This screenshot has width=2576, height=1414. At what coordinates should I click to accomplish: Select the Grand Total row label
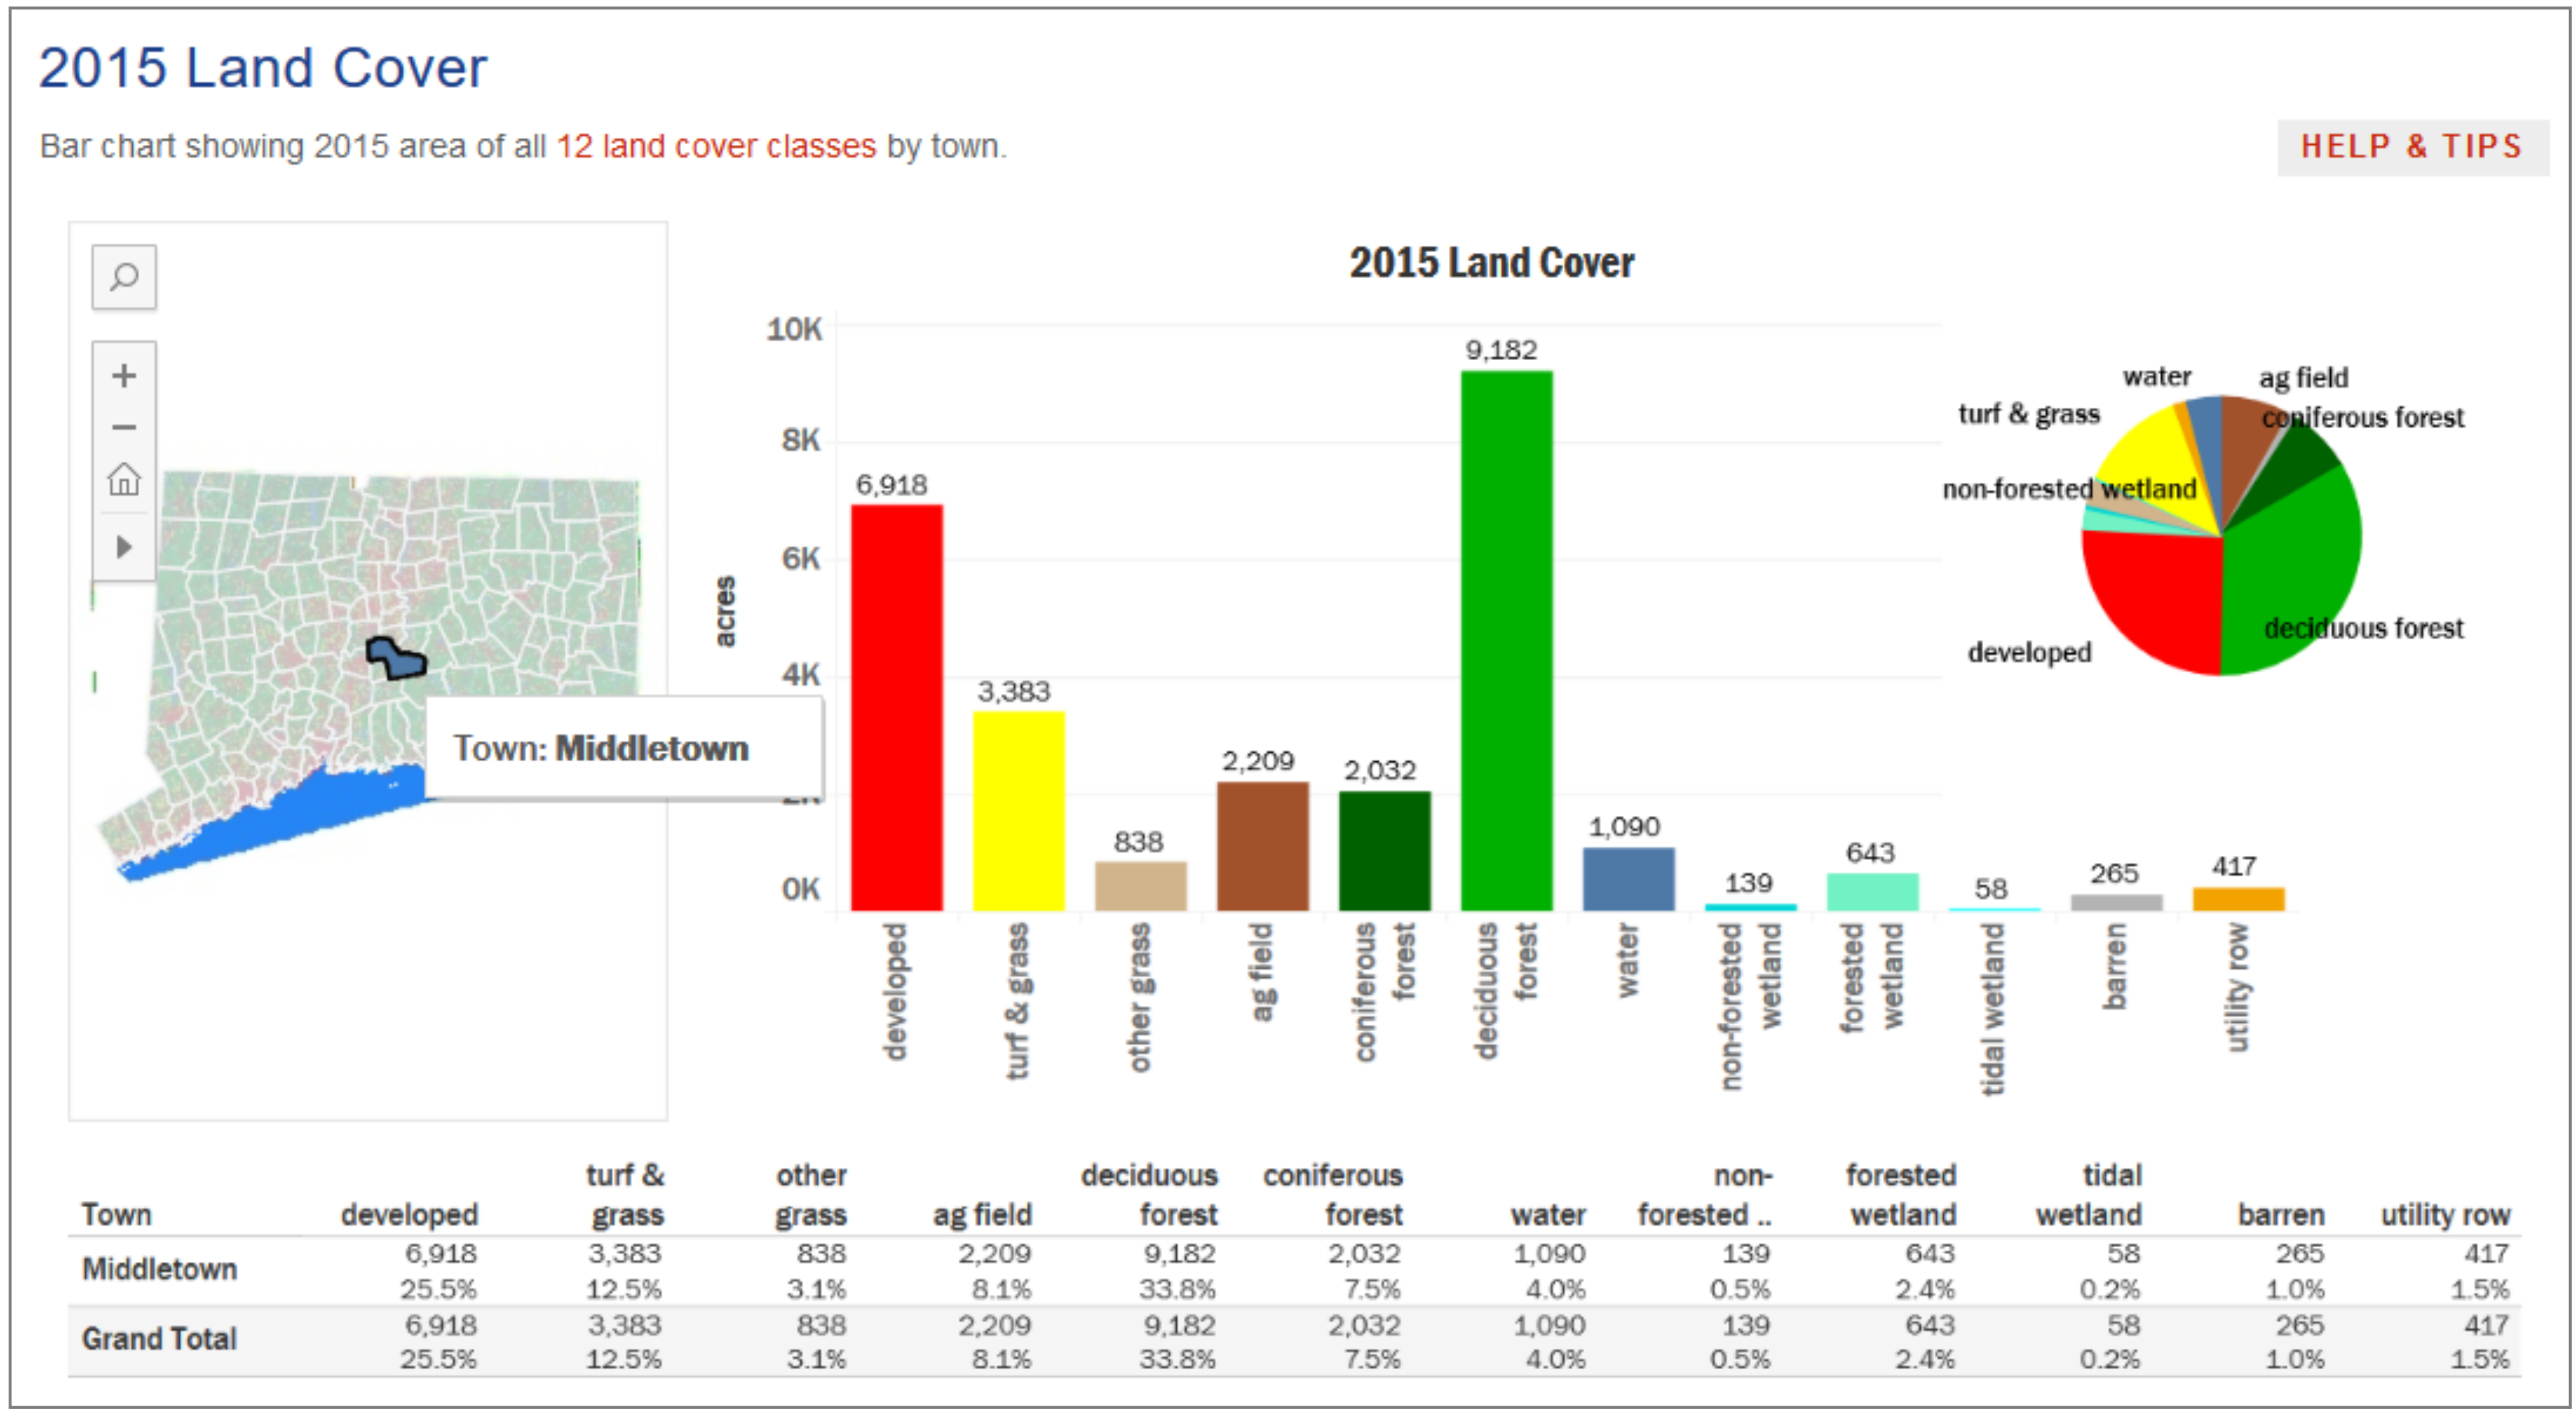point(160,1338)
